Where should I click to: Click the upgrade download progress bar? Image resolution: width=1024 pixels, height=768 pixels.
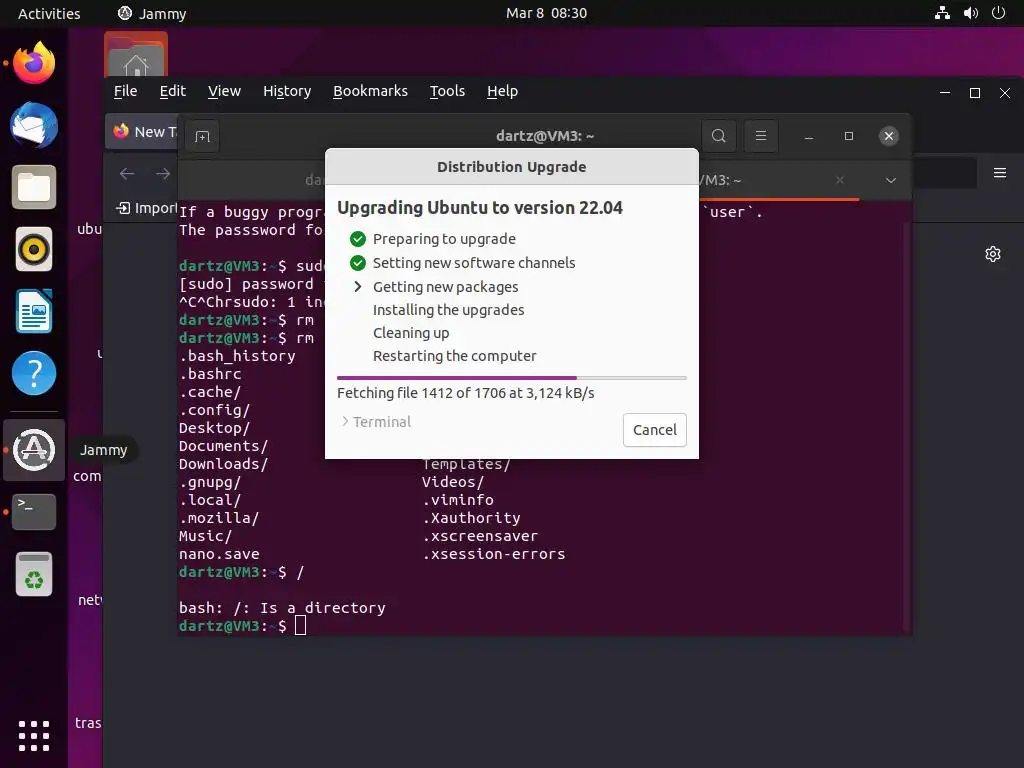point(511,377)
